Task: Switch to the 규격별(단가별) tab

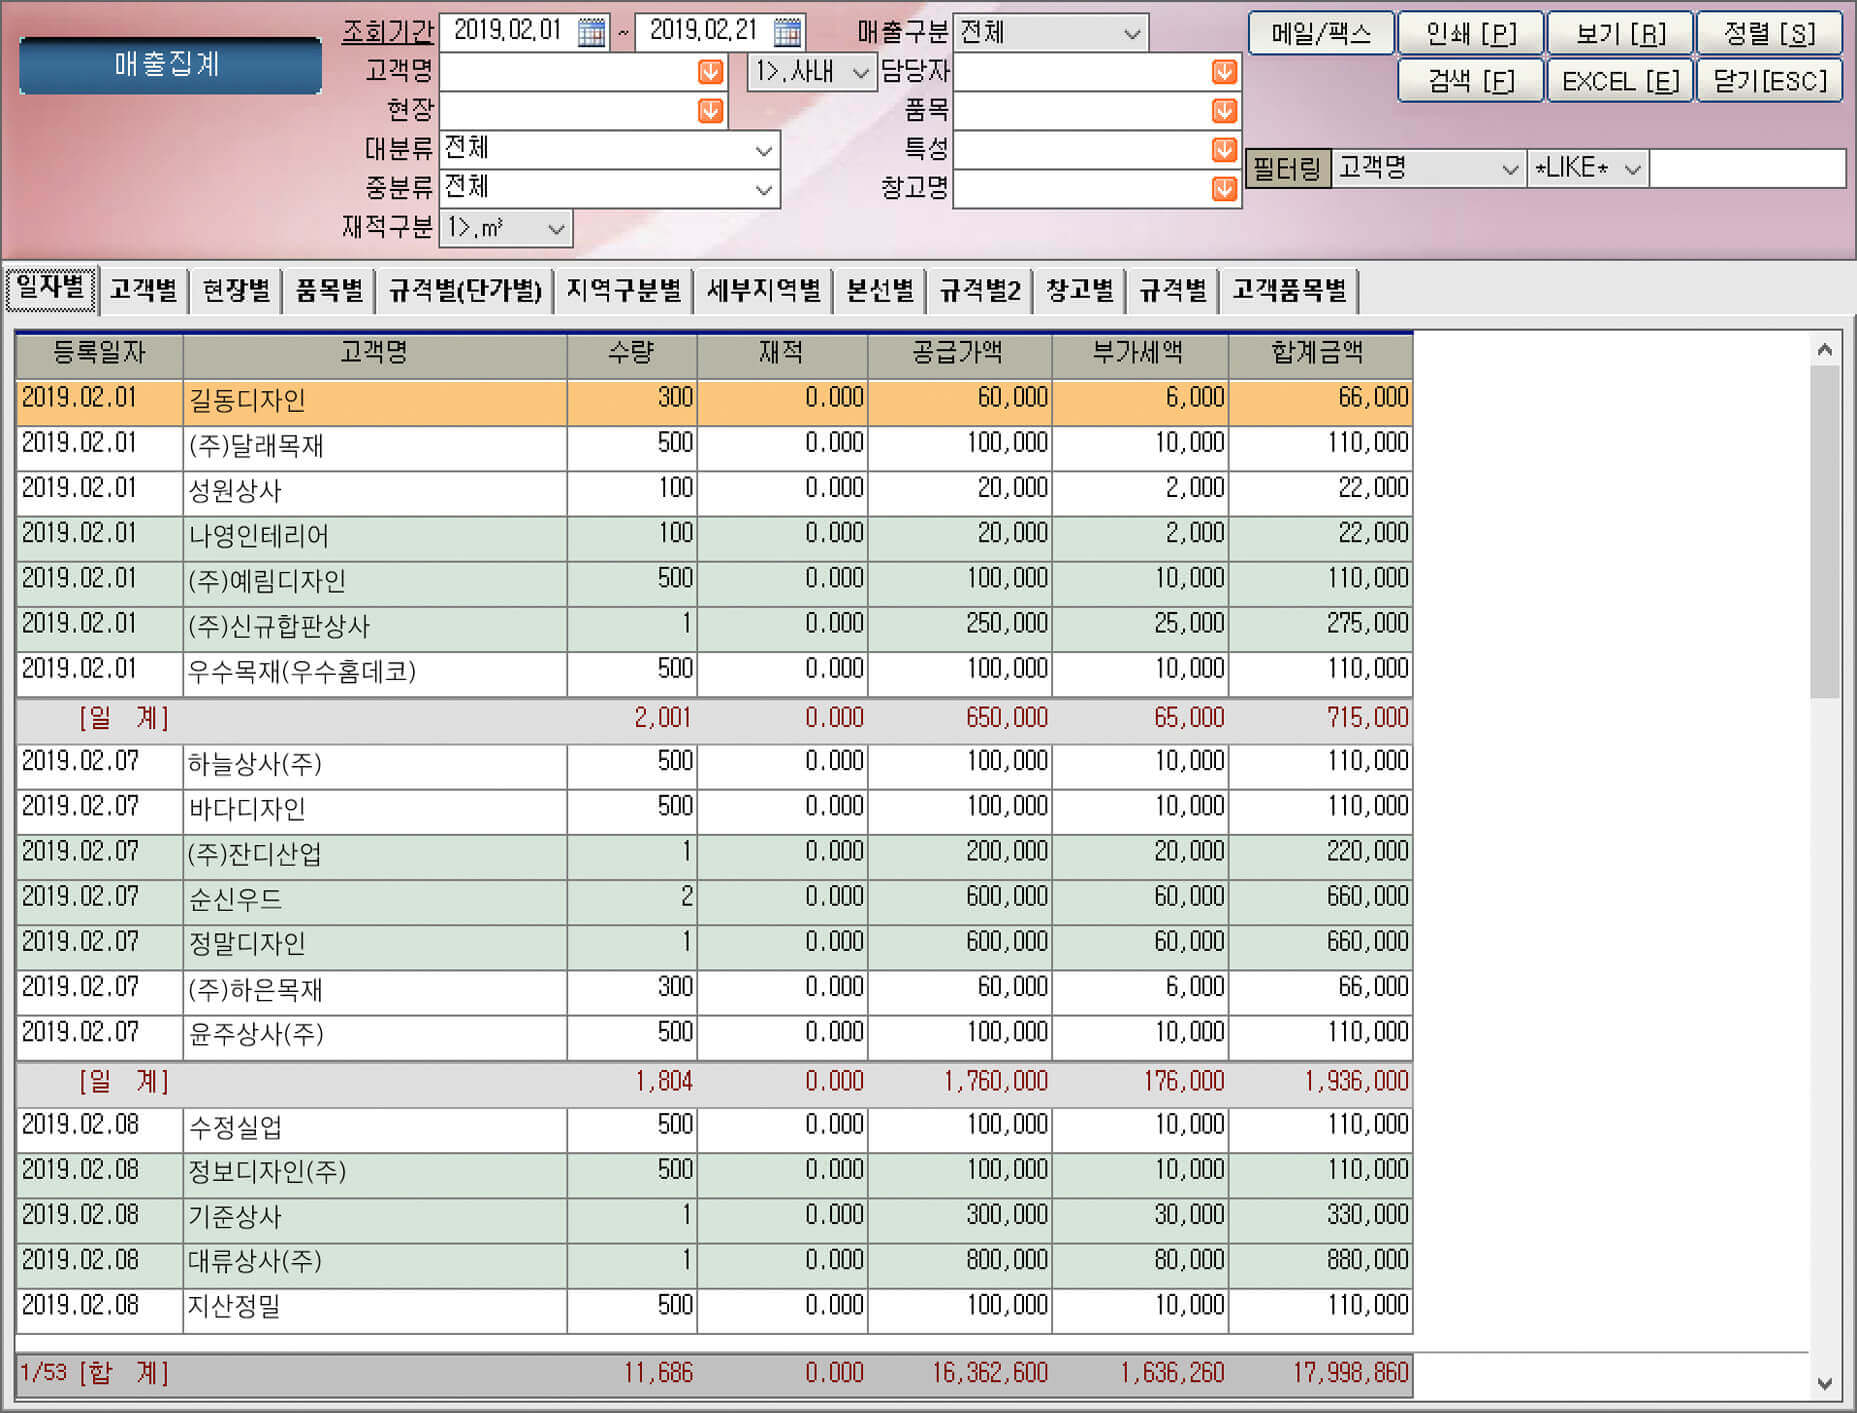Action: click(465, 290)
